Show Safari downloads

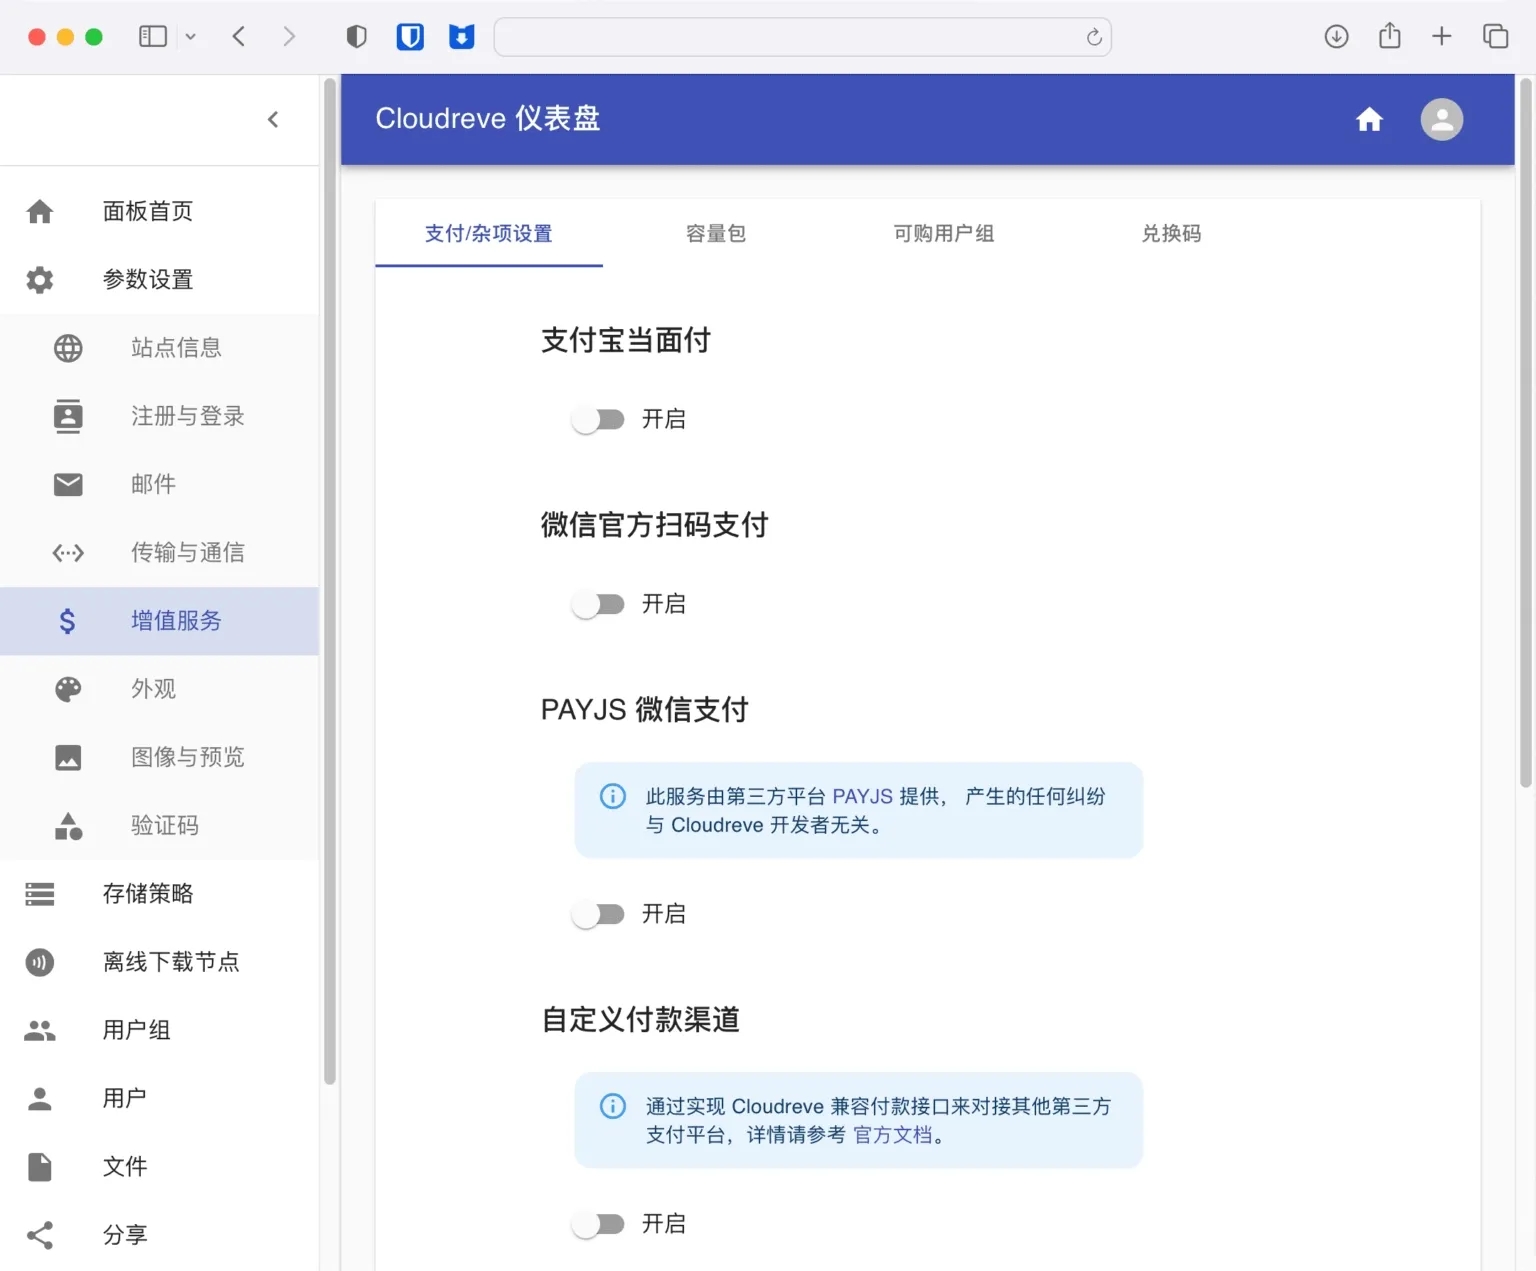(1336, 37)
